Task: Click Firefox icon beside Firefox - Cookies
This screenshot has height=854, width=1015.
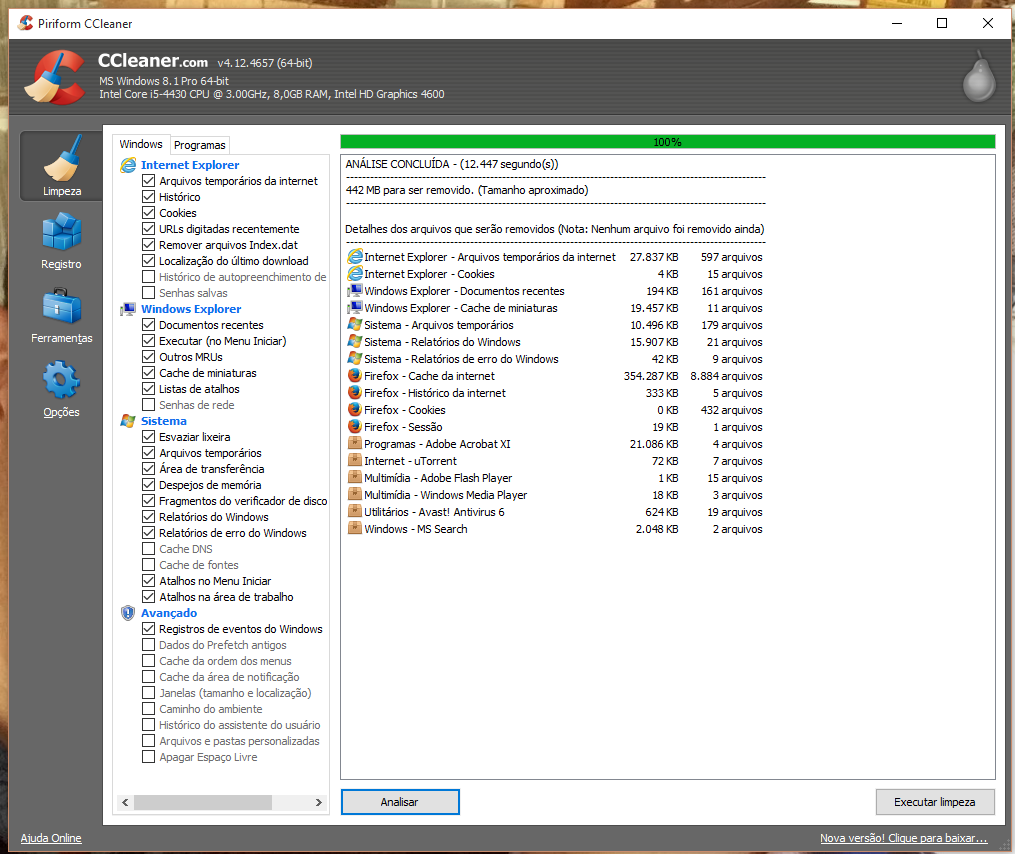Action: coord(355,409)
